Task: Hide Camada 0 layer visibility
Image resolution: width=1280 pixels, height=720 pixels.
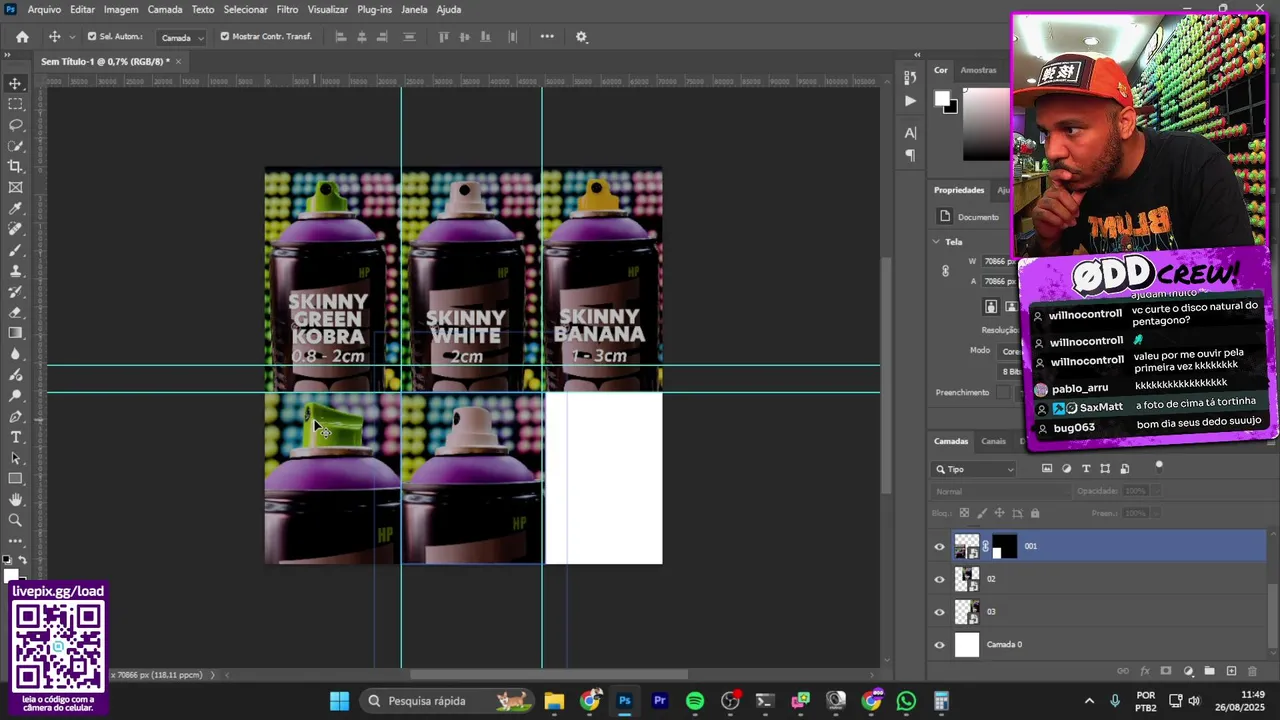Action: pos(939,645)
